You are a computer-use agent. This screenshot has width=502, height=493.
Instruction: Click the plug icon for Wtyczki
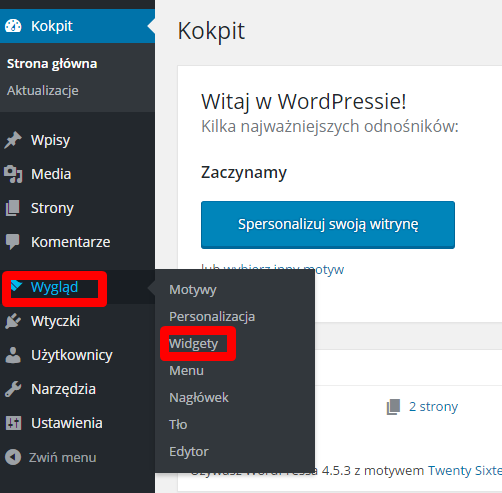click(x=13, y=321)
